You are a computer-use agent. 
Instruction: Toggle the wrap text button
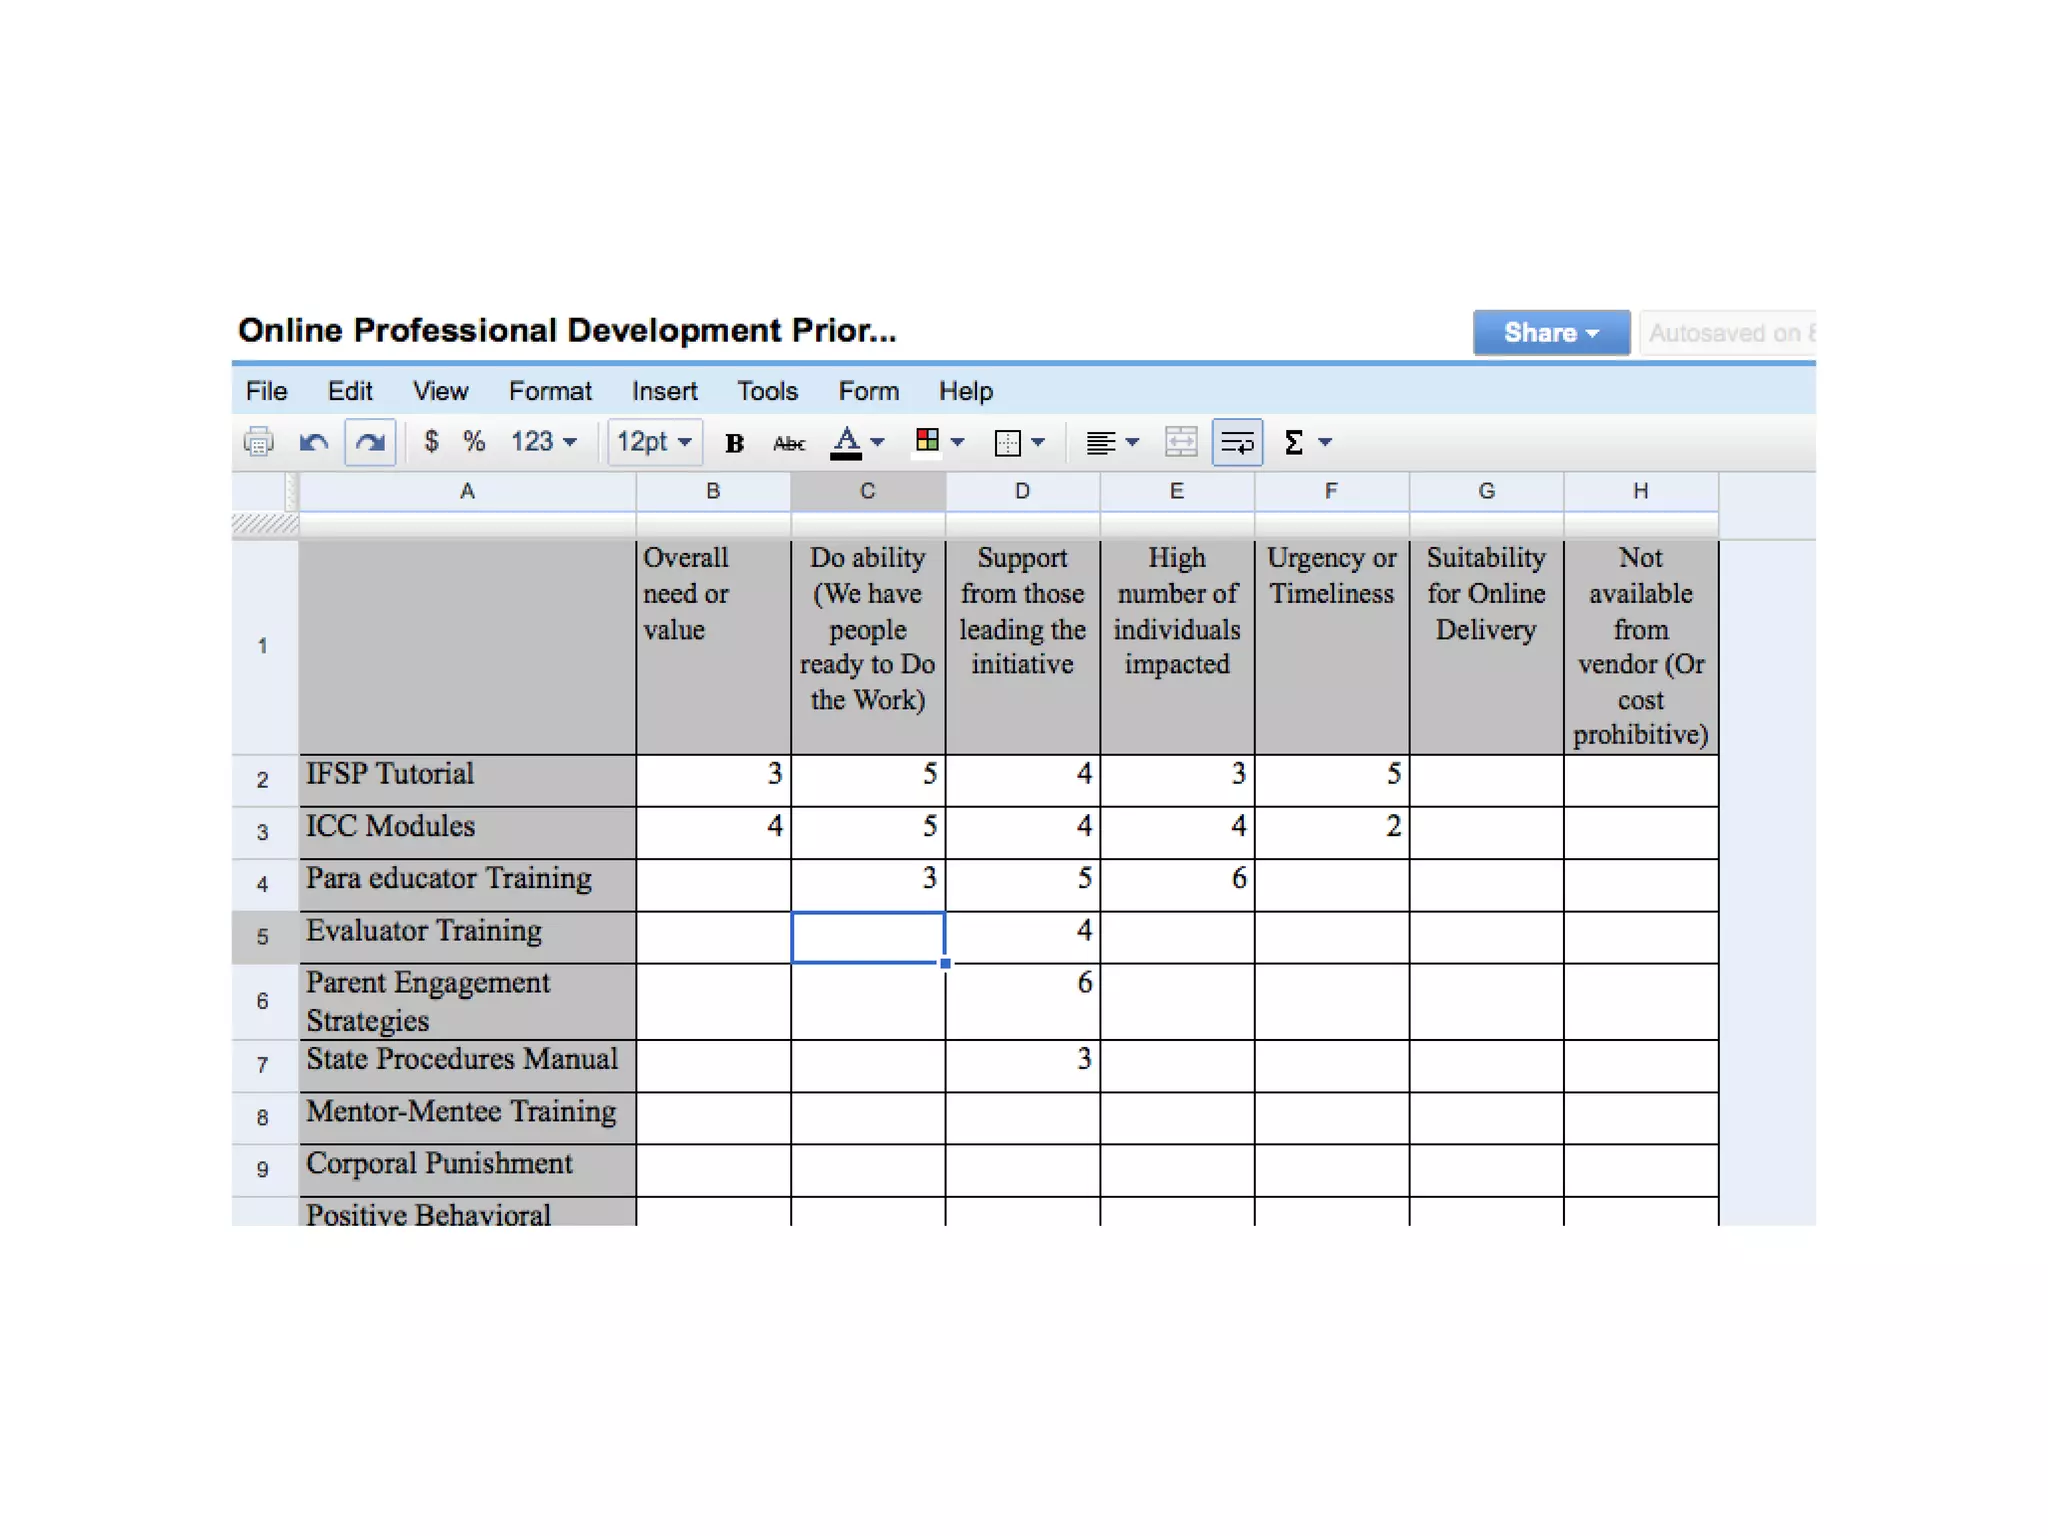1237,442
